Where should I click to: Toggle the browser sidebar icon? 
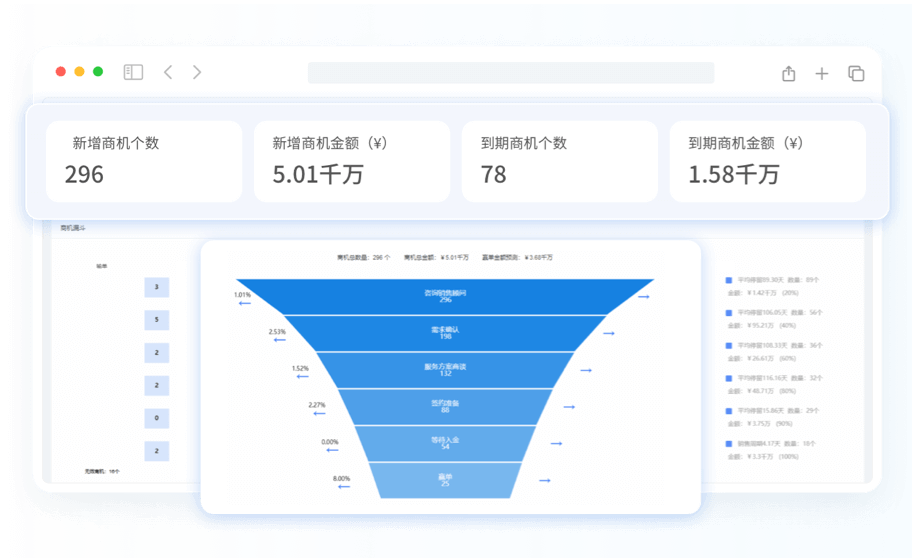click(133, 72)
